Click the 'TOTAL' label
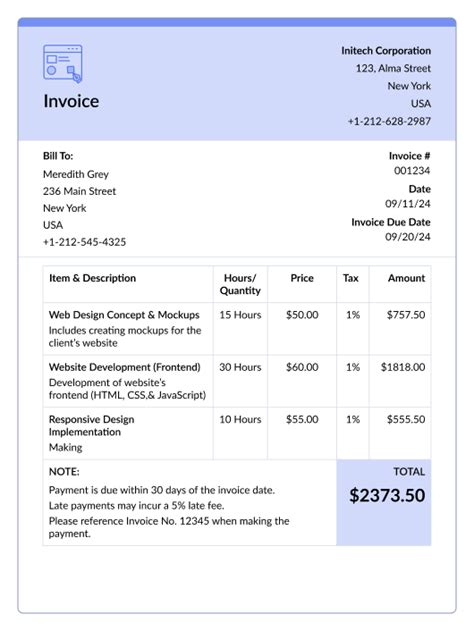The width and height of the screenshot is (474, 631). coord(409,472)
